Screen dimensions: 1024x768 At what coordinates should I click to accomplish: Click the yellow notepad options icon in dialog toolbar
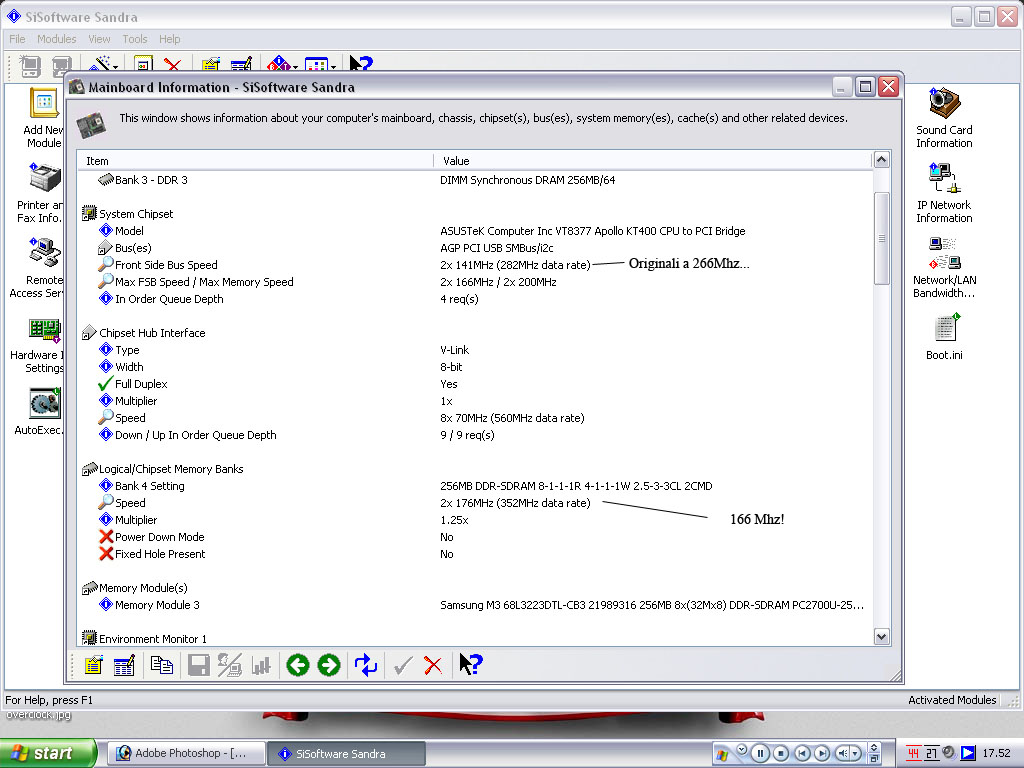(x=93, y=665)
